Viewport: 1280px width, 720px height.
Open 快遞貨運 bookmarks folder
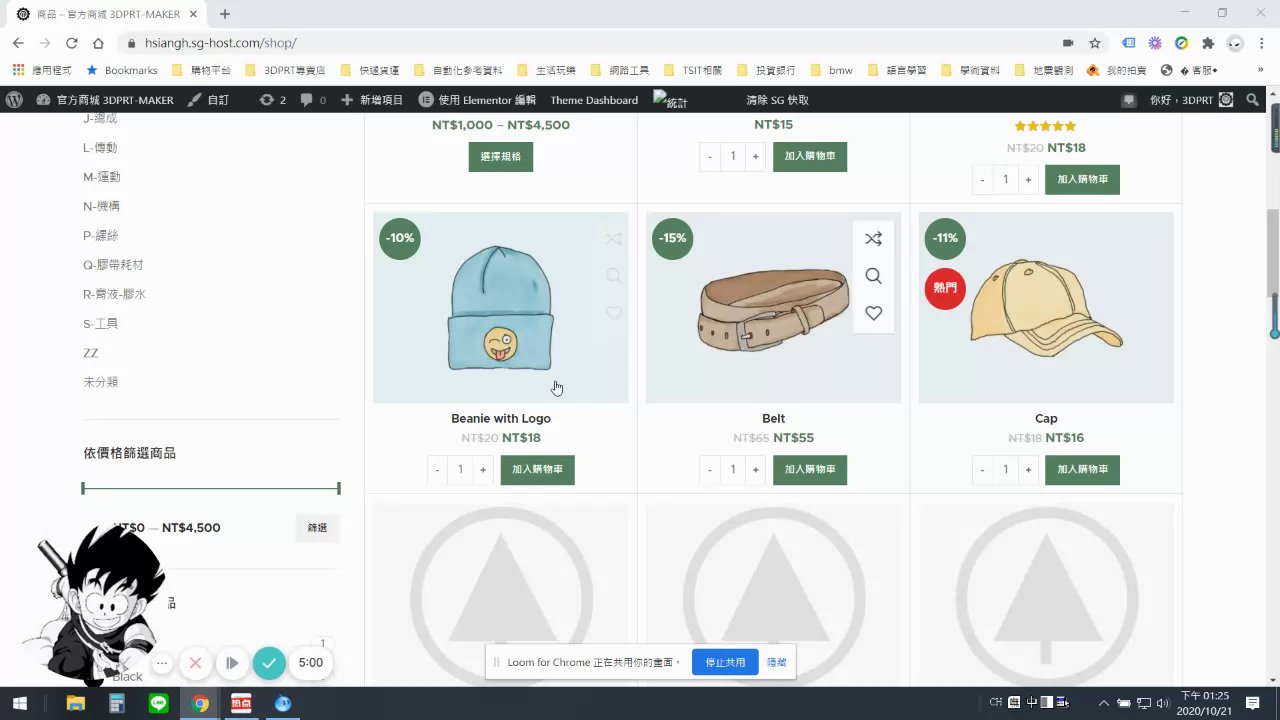click(x=370, y=71)
